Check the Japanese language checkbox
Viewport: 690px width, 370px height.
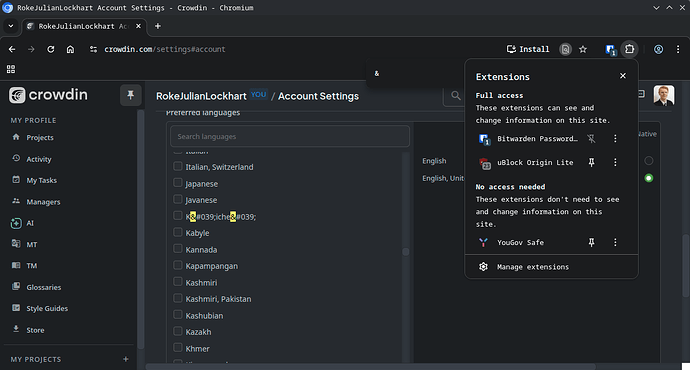click(x=177, y=183)
